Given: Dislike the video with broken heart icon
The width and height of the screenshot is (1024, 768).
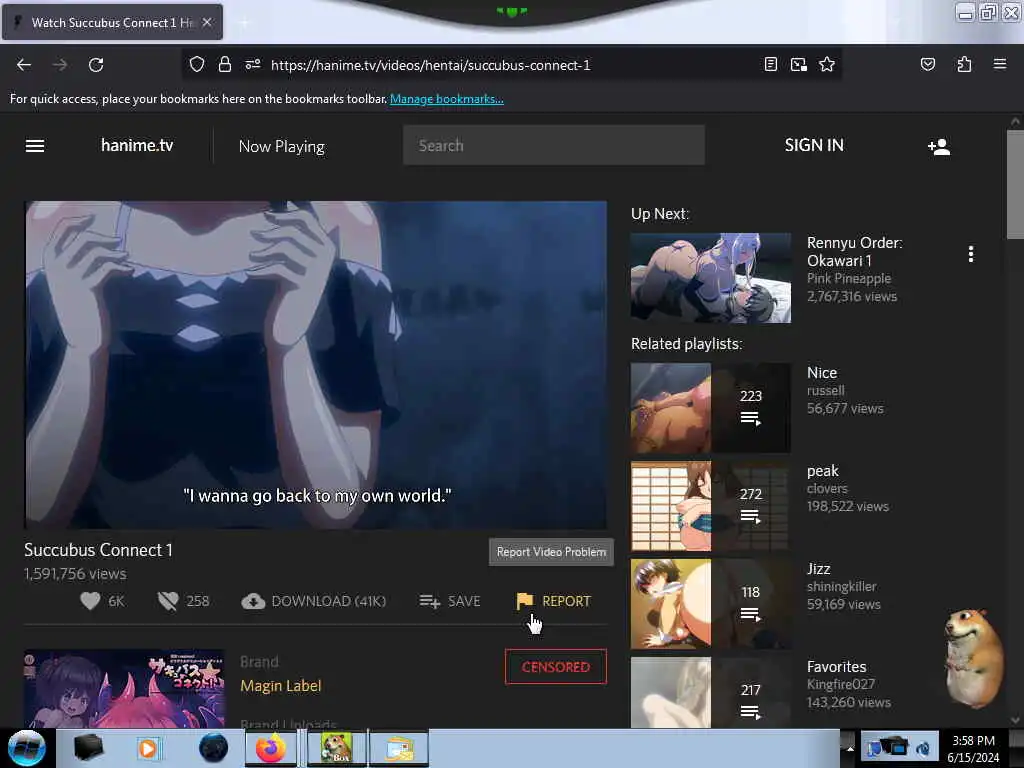Looking at the screenshot, I should [168, 601].
